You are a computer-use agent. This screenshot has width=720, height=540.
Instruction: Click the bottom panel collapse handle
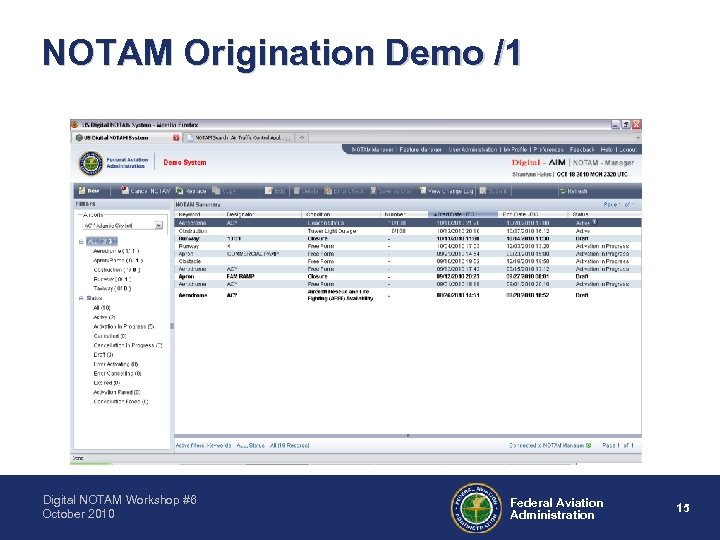coord(408,435)
